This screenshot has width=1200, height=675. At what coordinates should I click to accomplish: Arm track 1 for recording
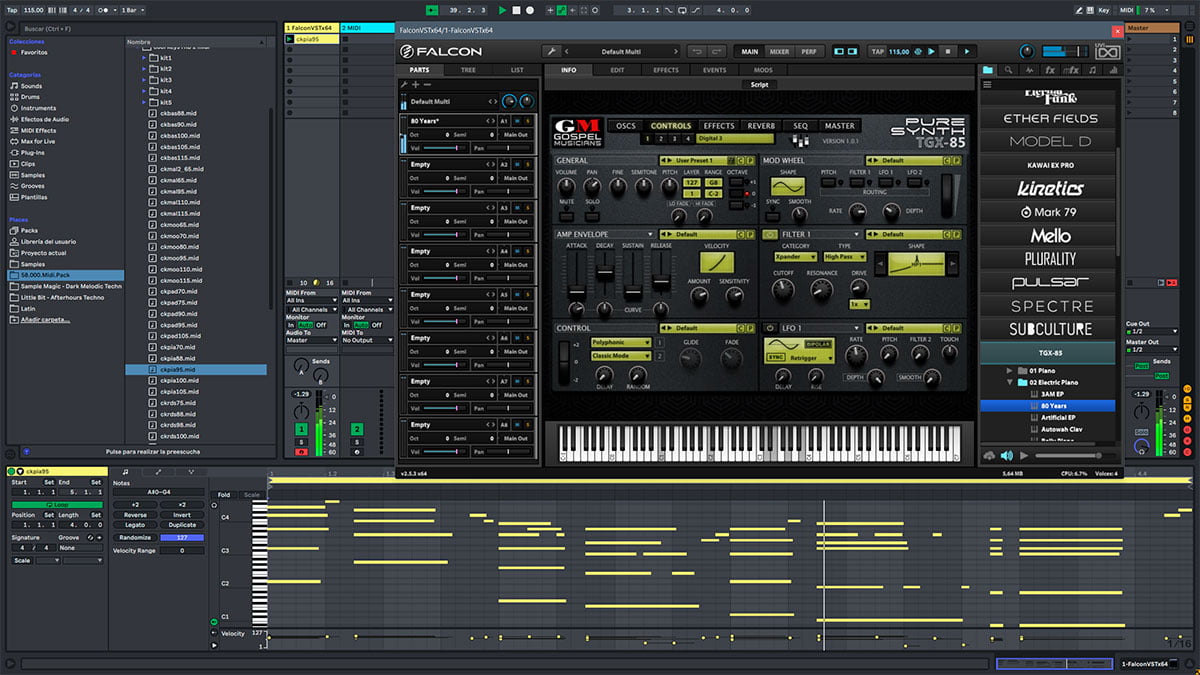coord(300,452)
